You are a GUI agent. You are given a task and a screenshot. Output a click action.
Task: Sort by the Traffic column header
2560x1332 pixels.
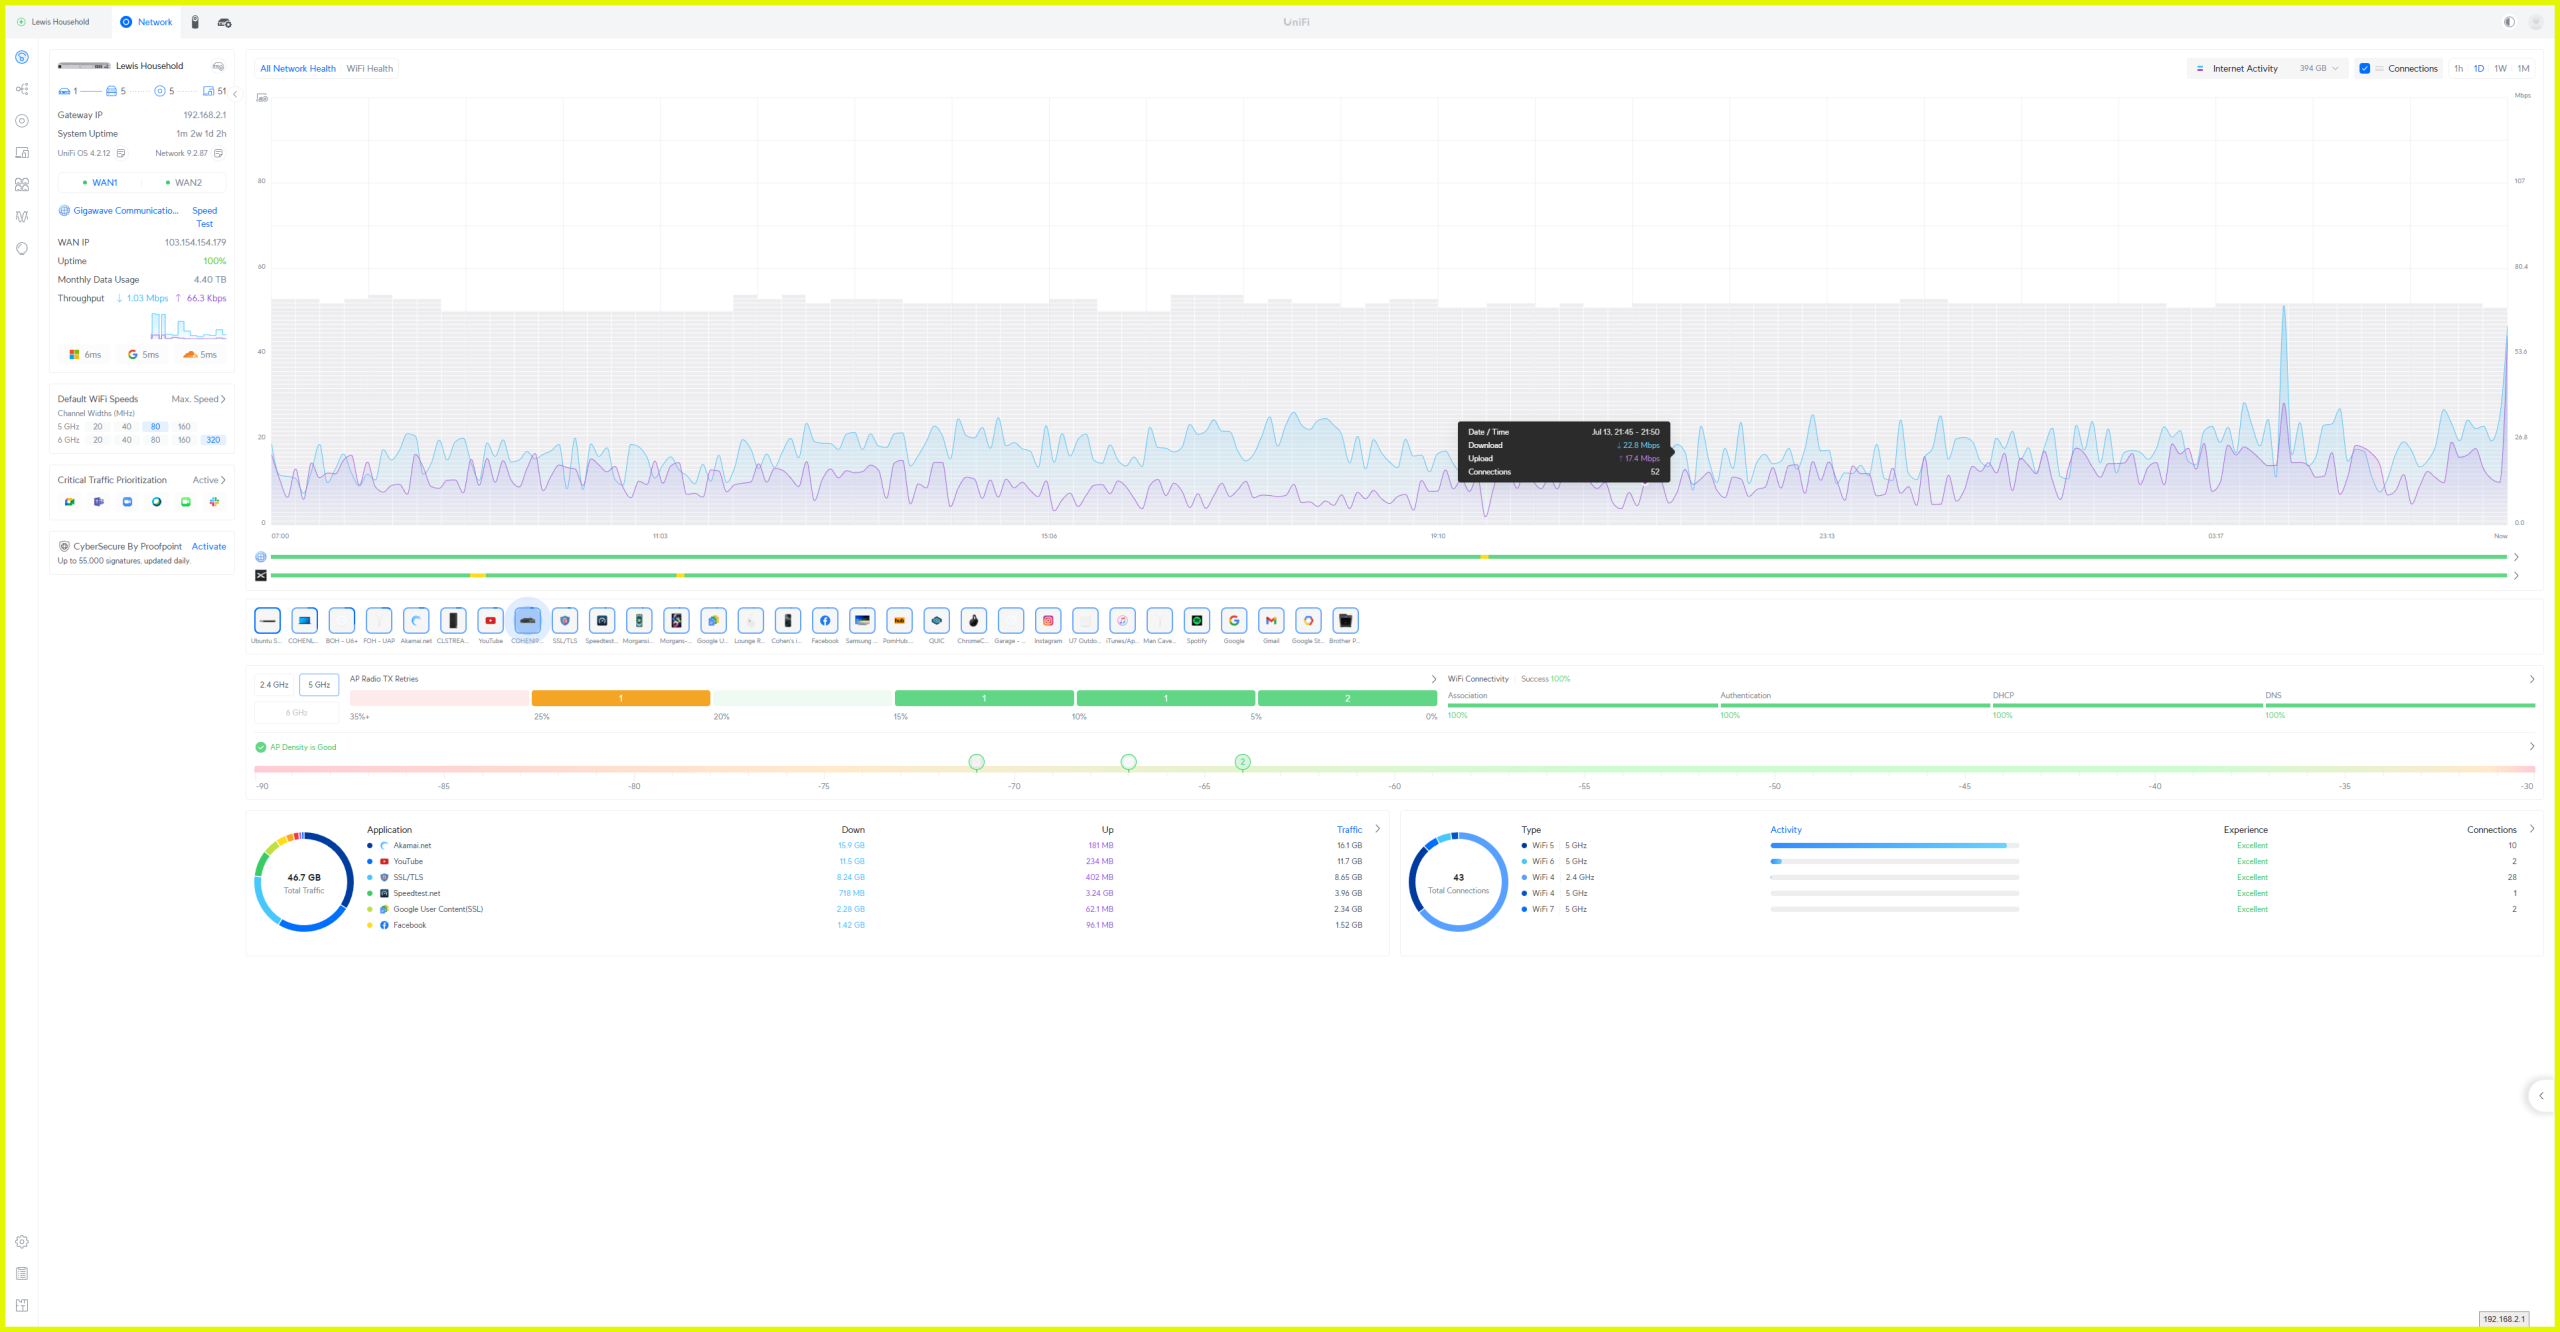coord(1350,830)
